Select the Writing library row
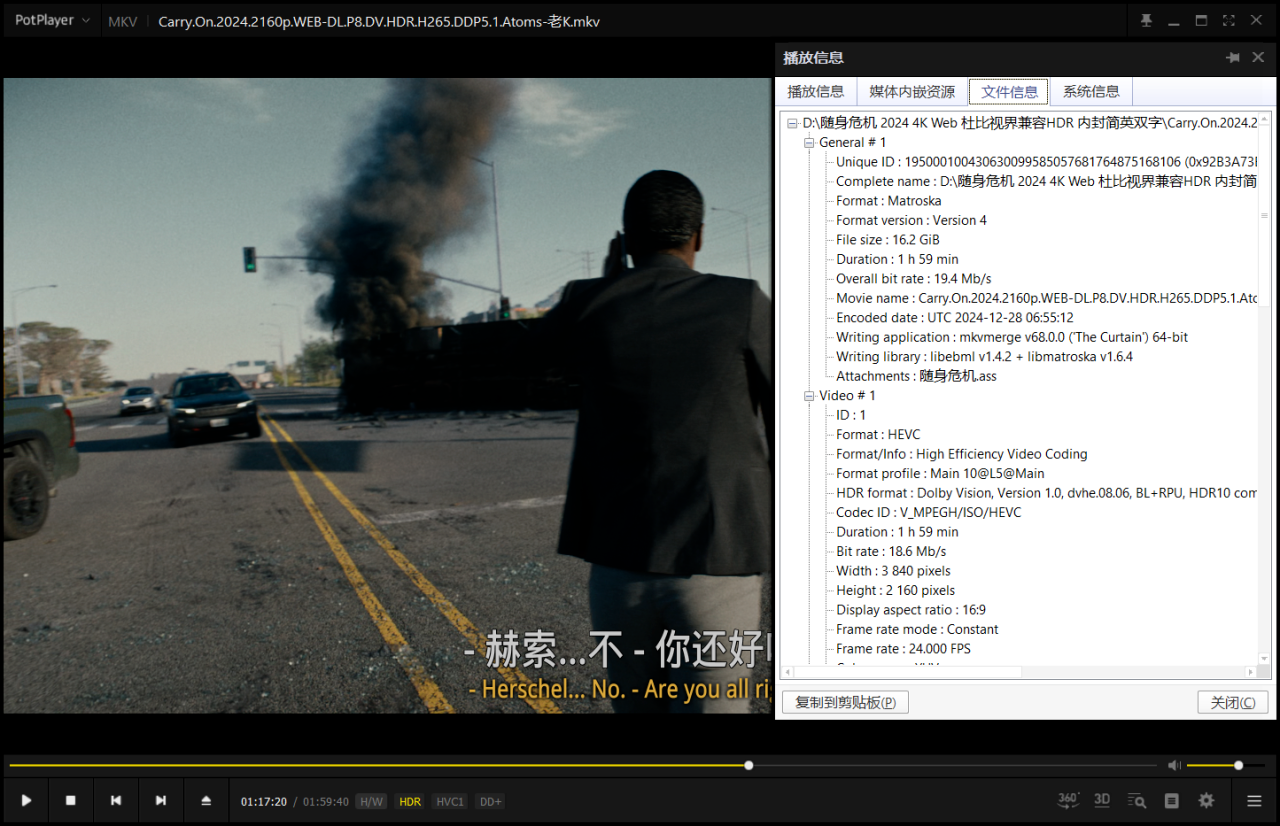 point(984,357)
